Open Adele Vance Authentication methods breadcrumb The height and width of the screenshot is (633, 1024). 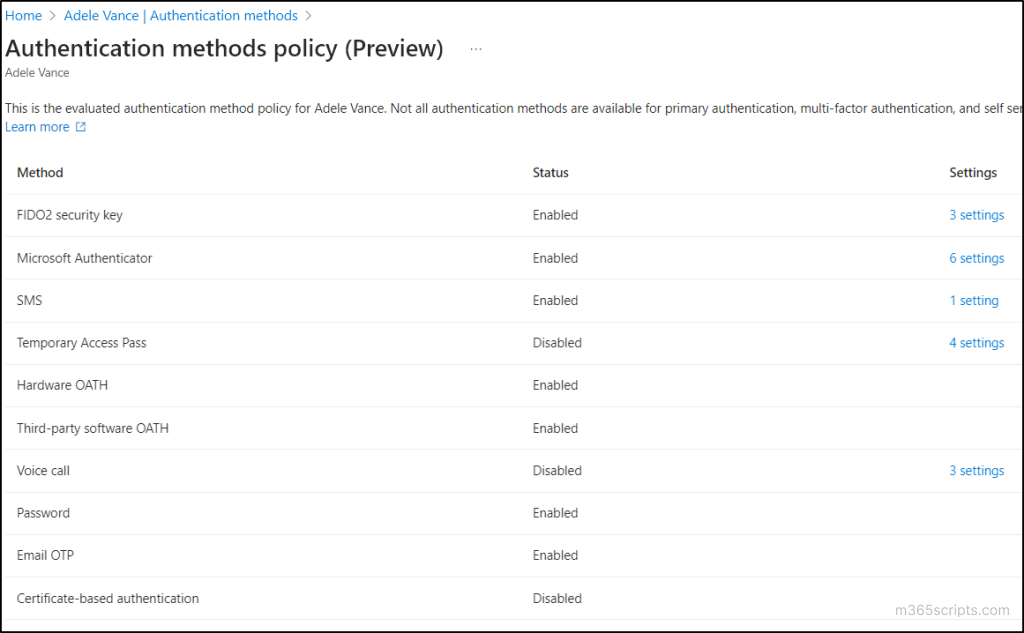pyautogui.click(x=180, y=15)
